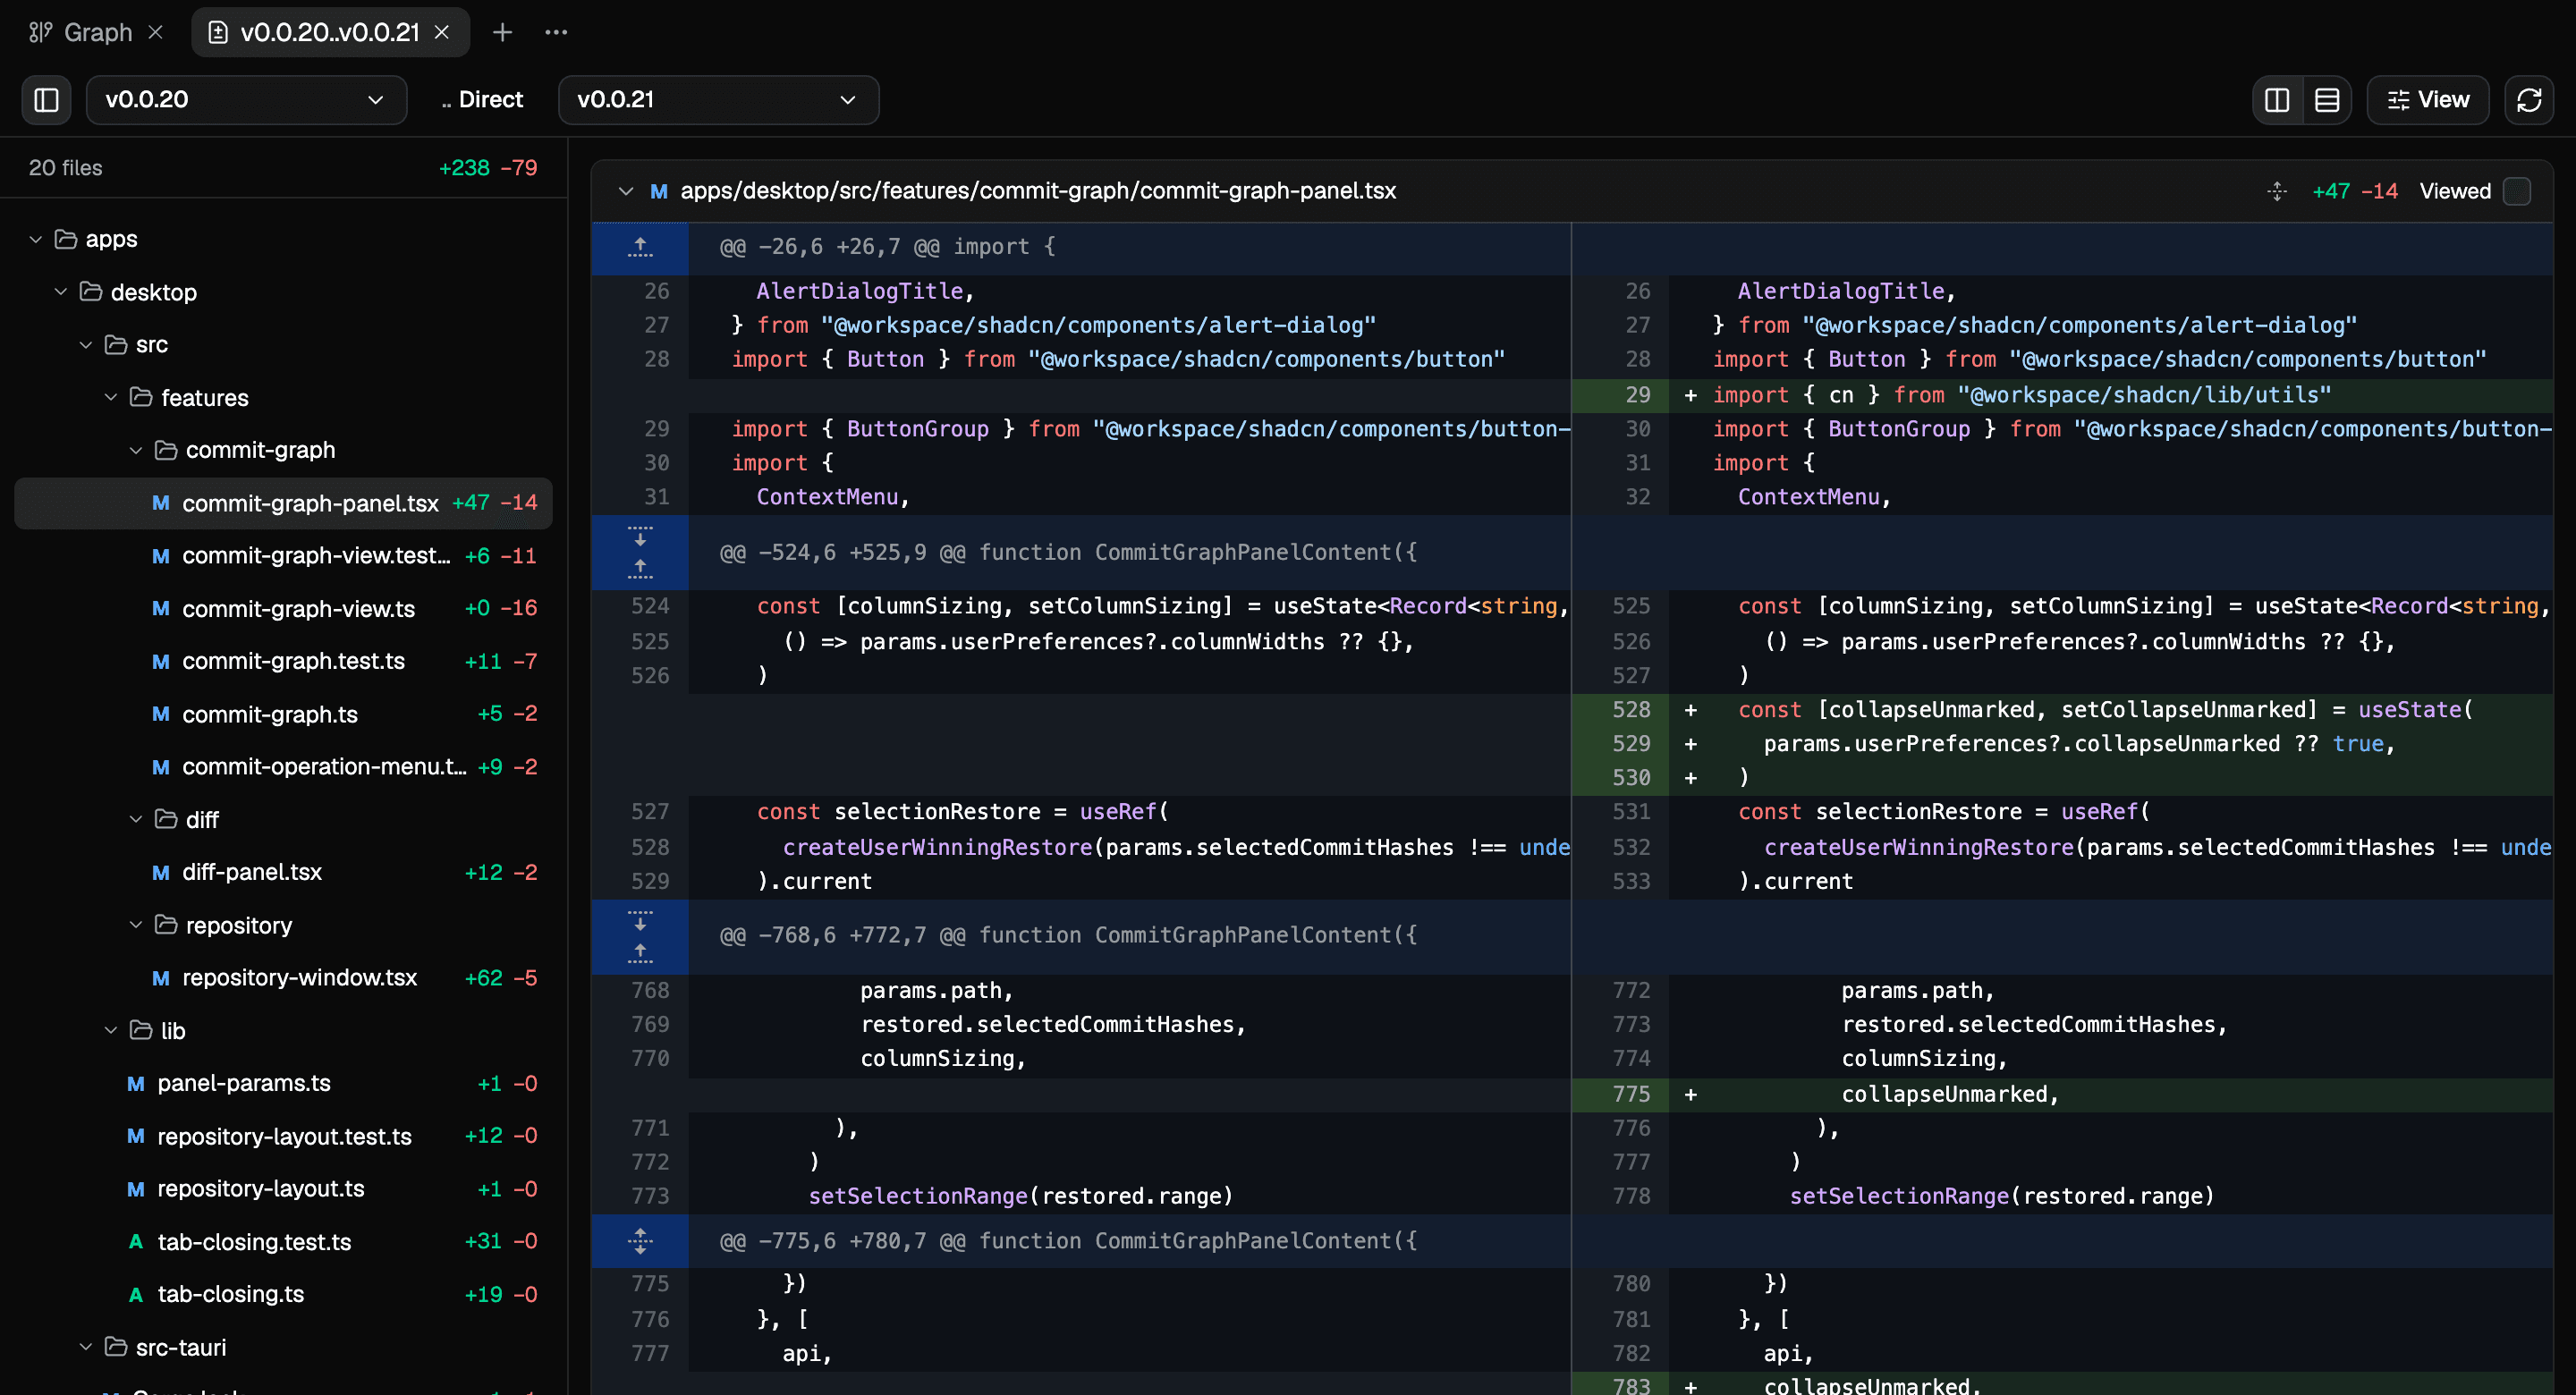Select commit-graph-panel.tsx in file tree
The width and height of the screenshot is (2576, 1395).
pyautogui.click(x=284, y=503)
